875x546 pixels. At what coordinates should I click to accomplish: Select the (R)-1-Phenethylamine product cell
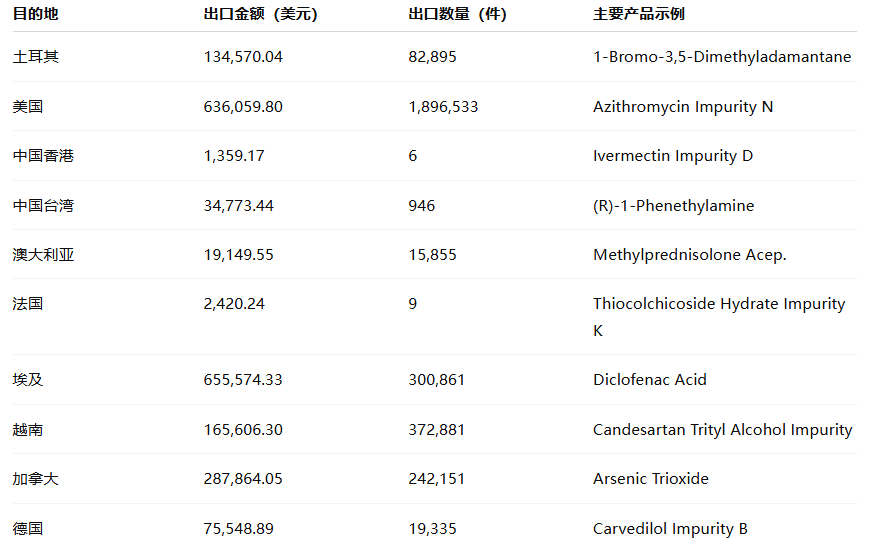tap(673, 206)
